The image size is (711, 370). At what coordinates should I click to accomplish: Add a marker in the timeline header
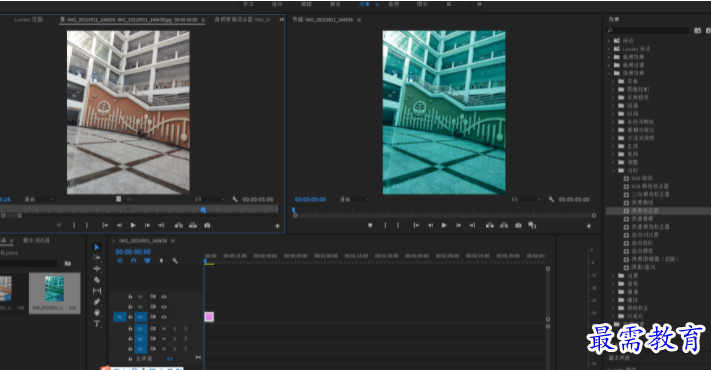[x=161, y=261]
